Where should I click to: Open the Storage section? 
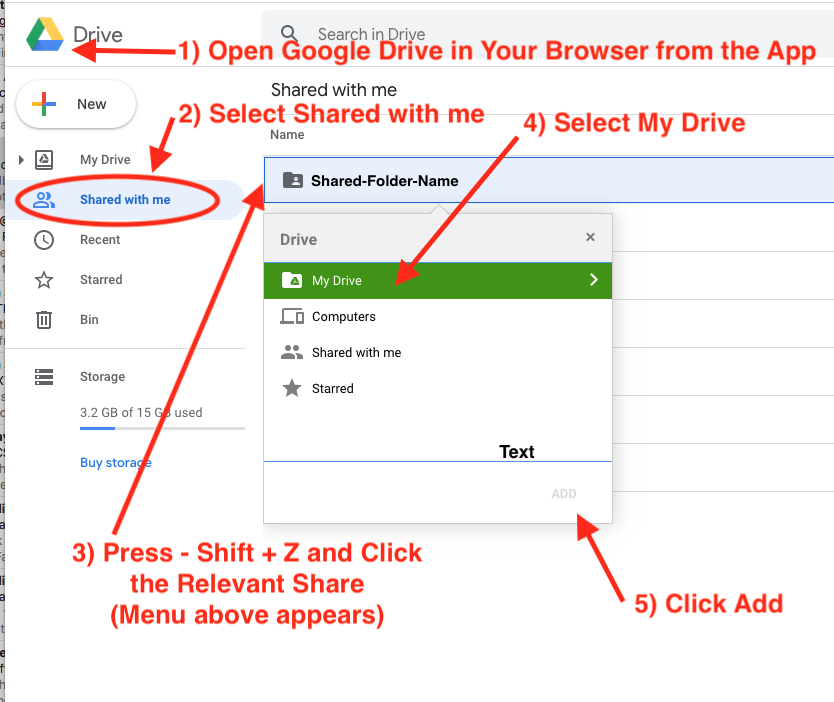[x=103, y=377]
